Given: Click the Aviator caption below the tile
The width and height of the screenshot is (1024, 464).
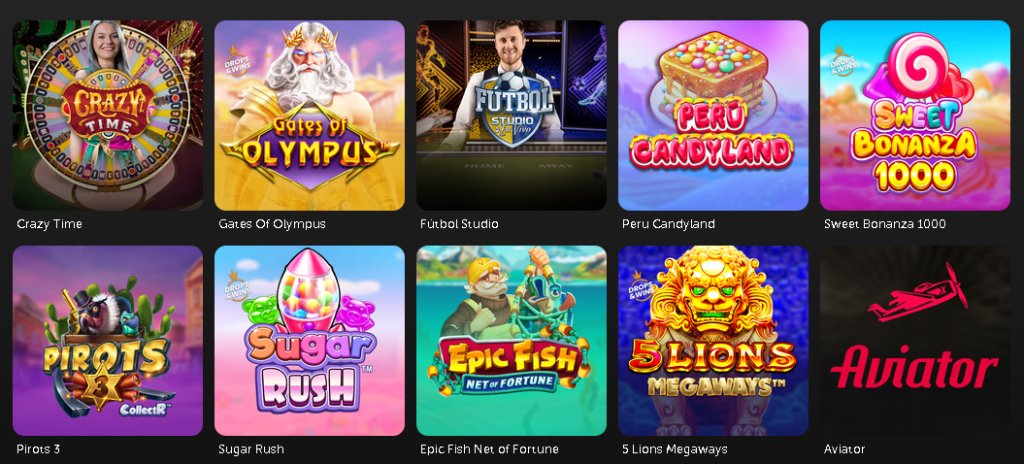Looking at the screenshot, I should [x=844, y=450].
